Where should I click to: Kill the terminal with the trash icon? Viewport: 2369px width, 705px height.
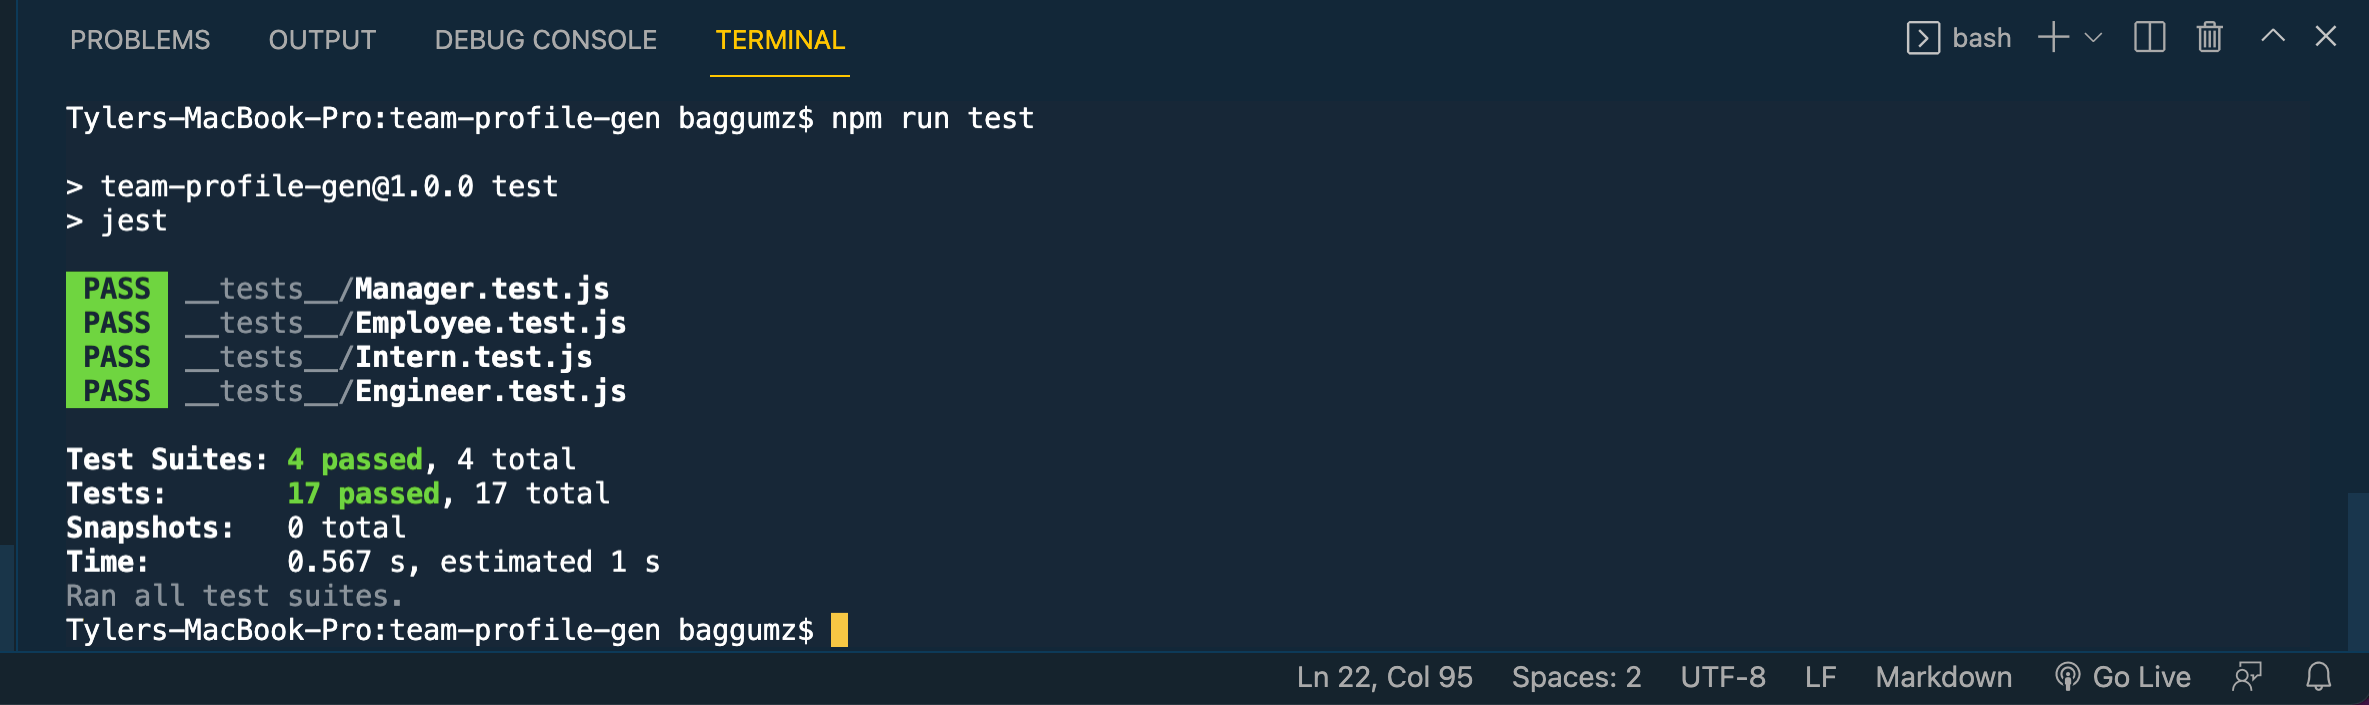click(2208, 37)
